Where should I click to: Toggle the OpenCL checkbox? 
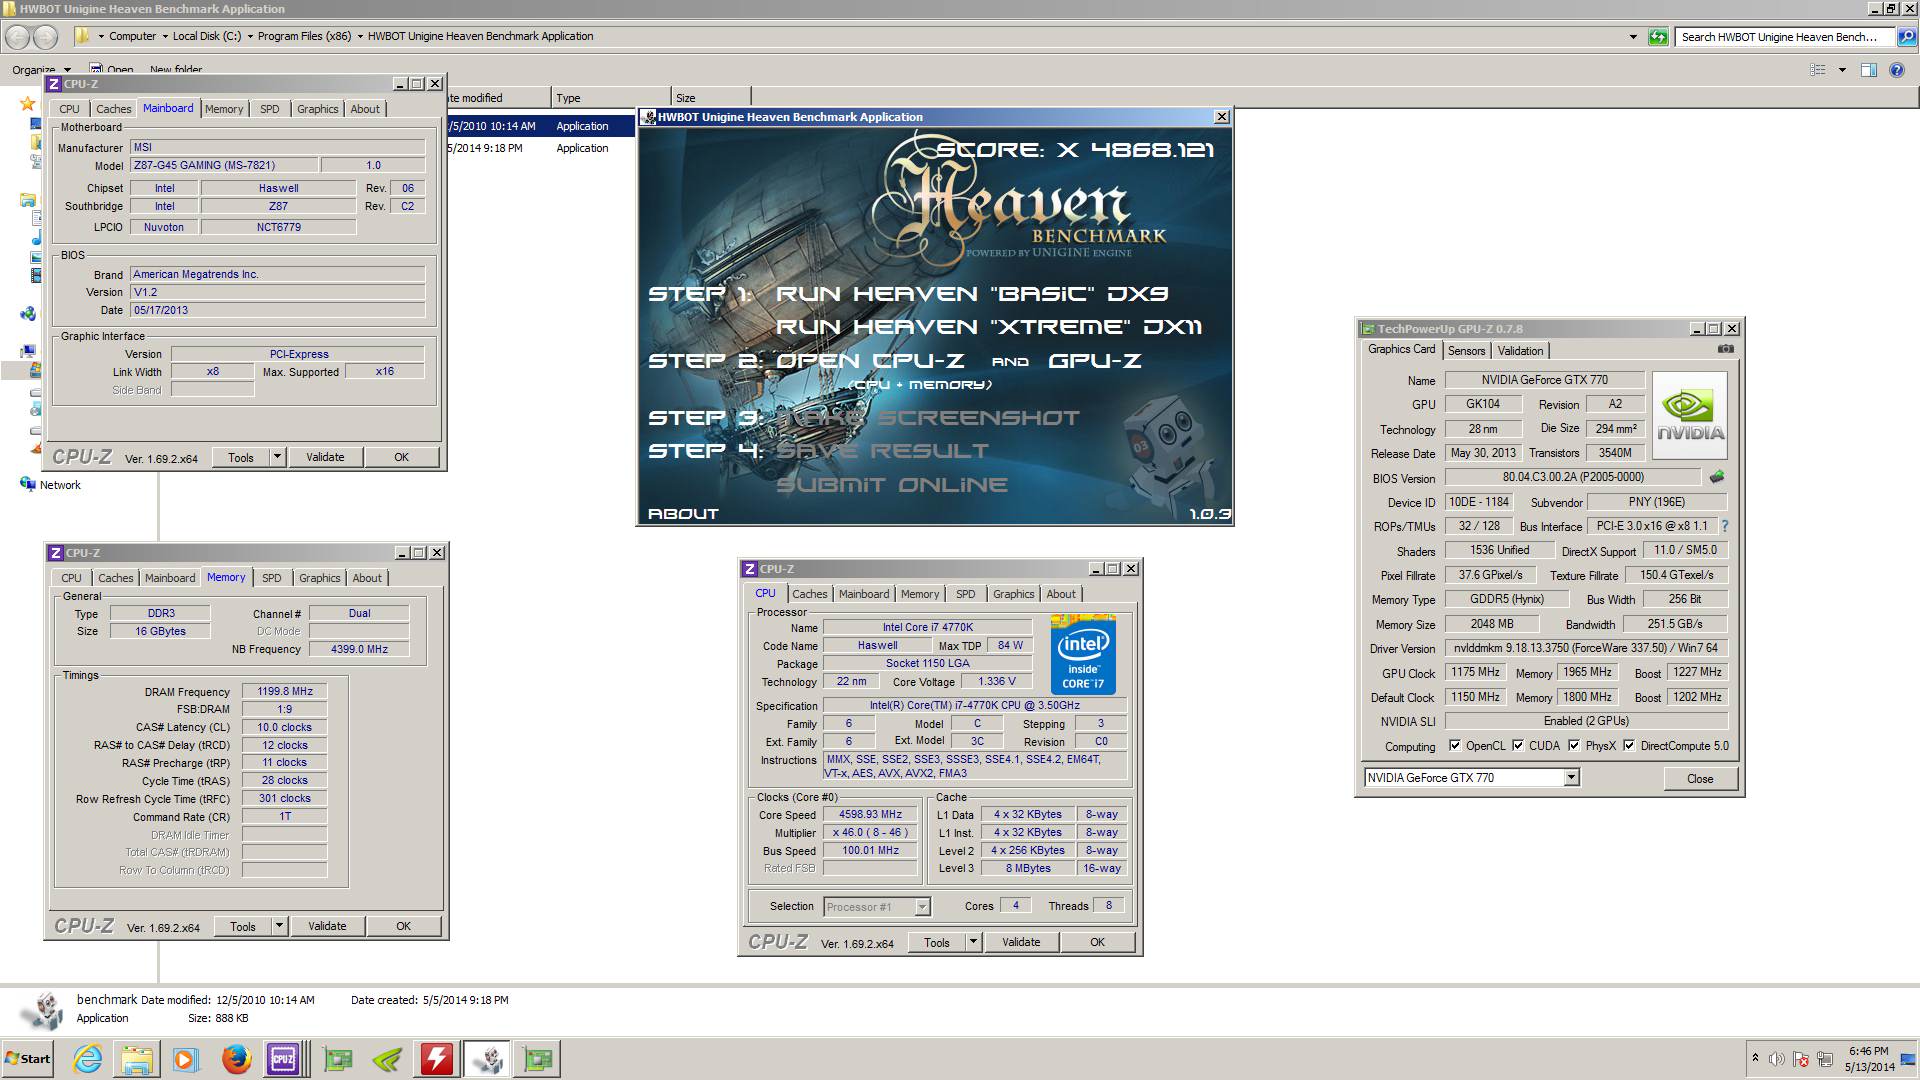point(1454,745)
